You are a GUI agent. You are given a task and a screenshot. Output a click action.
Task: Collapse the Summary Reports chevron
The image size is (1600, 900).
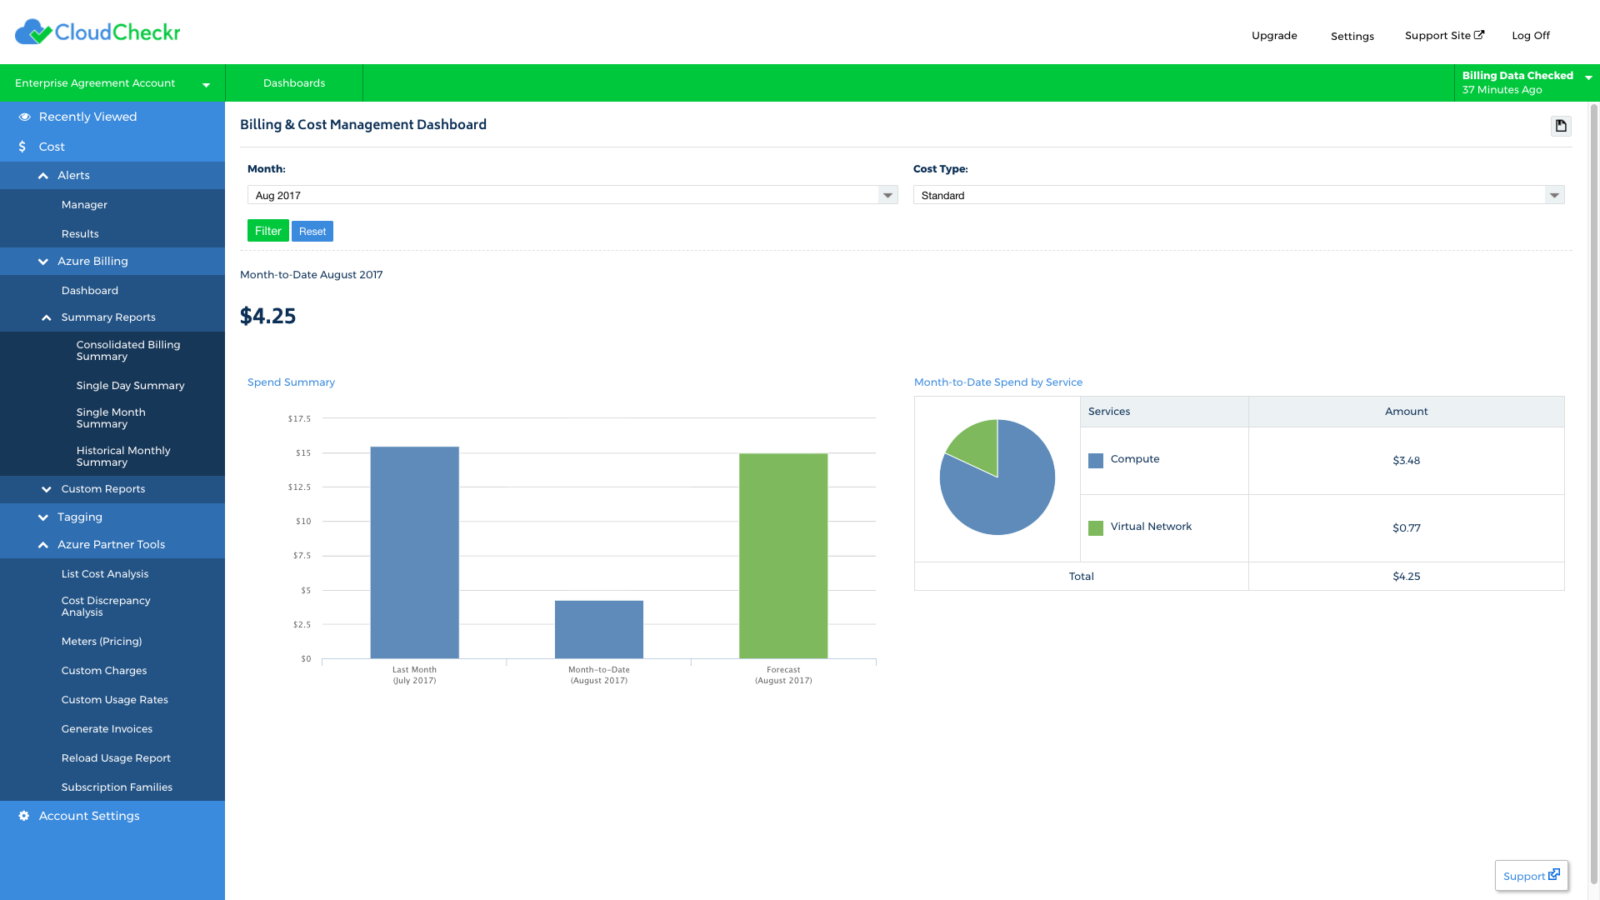pos(46,318)
